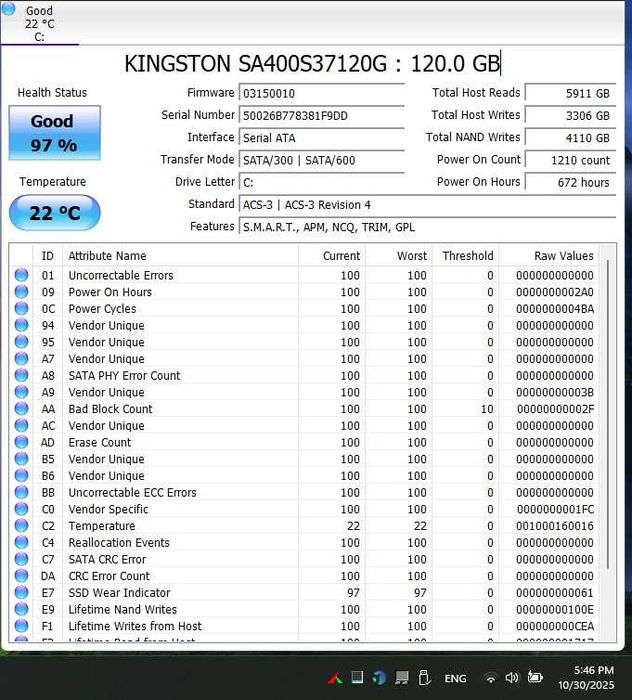Select the raw value 00000000003B
632x700 pixels.
[555, 392]
